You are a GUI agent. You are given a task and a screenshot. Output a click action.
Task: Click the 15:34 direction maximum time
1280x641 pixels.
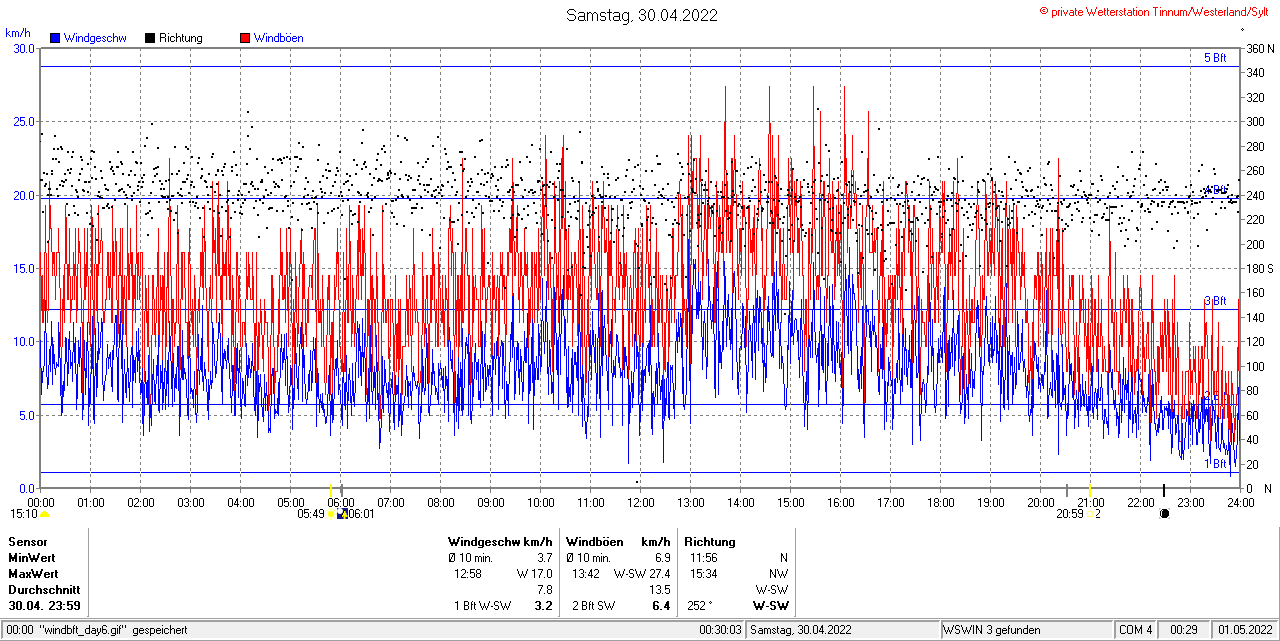(x=703, y=573)
